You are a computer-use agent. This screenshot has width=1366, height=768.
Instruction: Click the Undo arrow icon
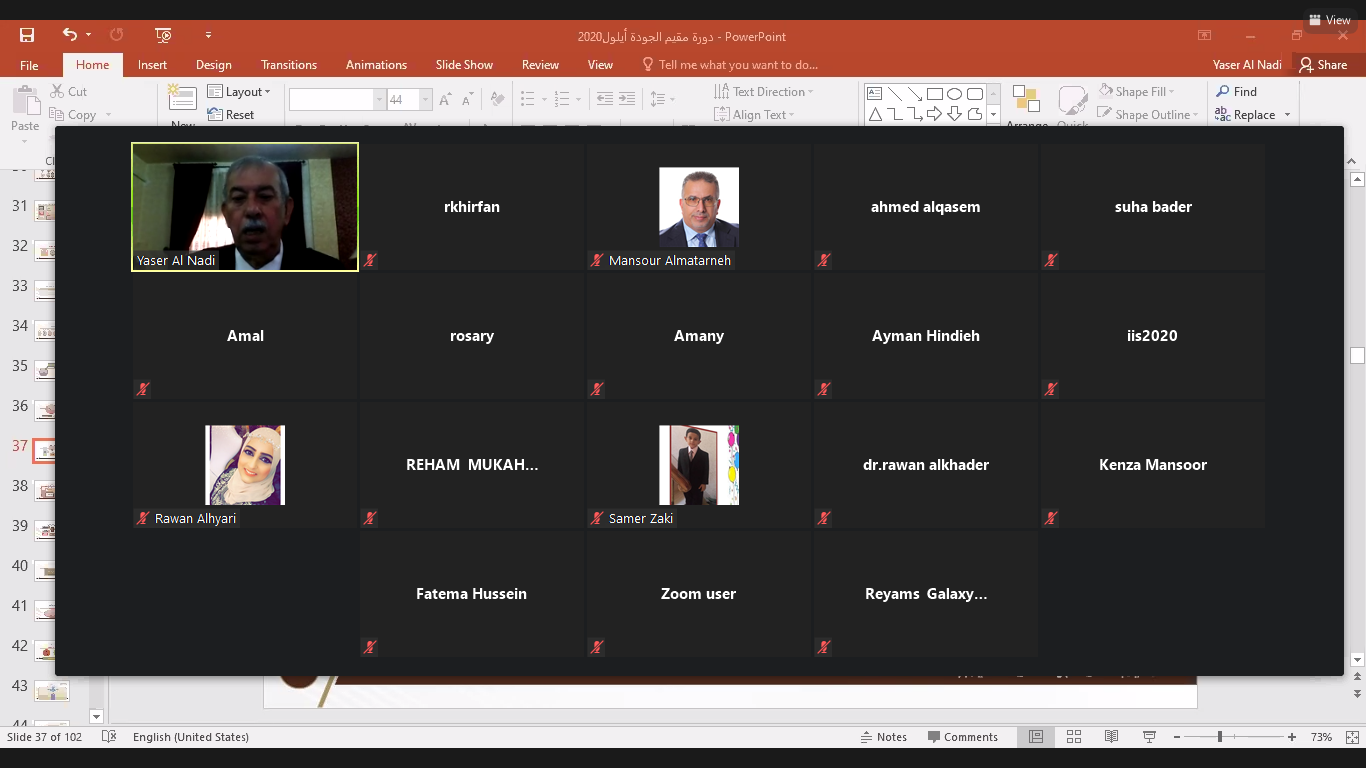pyautogui.click(x=69, y=35)
